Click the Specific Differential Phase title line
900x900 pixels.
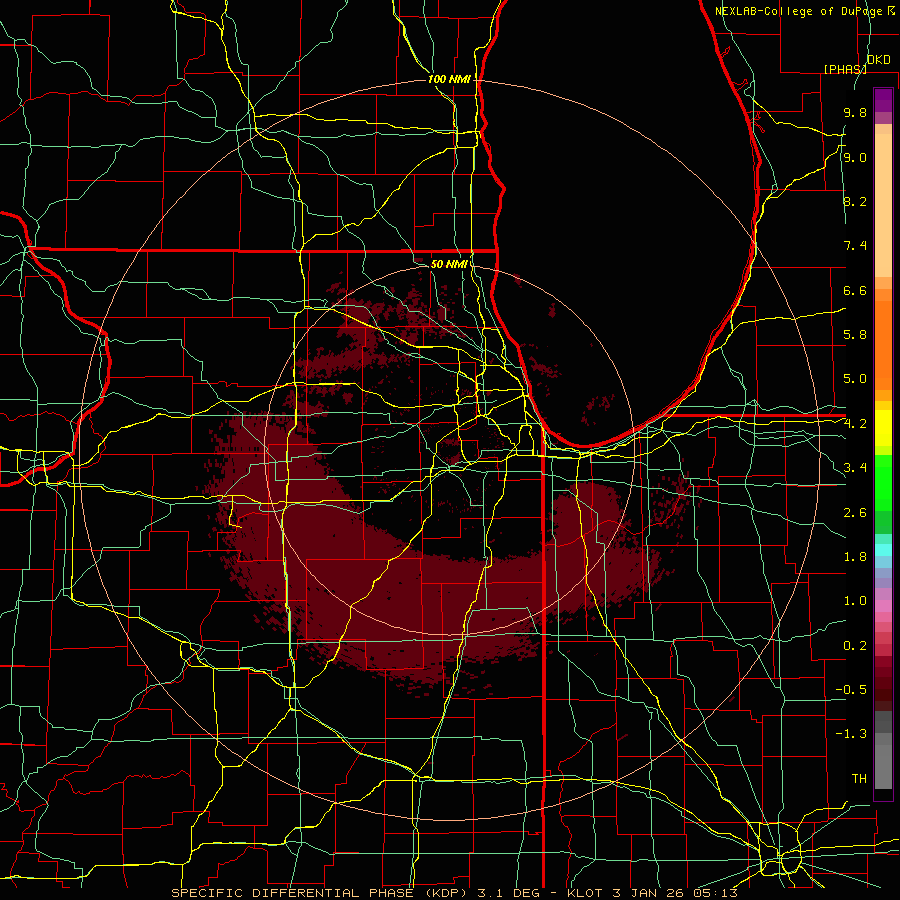coord(454,893)
